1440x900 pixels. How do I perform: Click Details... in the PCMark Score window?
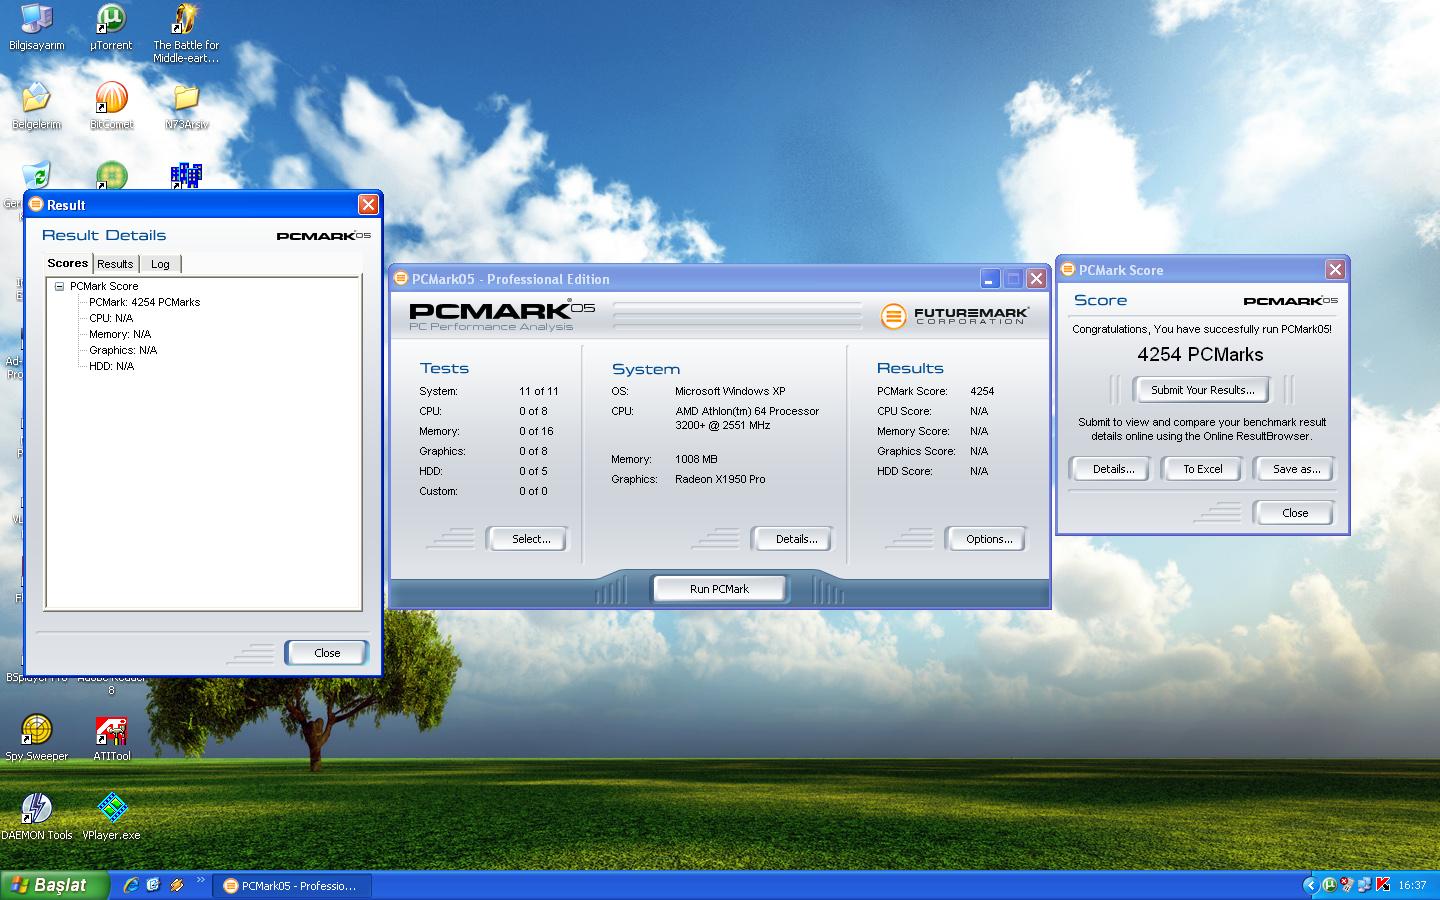click(1110, 469)
